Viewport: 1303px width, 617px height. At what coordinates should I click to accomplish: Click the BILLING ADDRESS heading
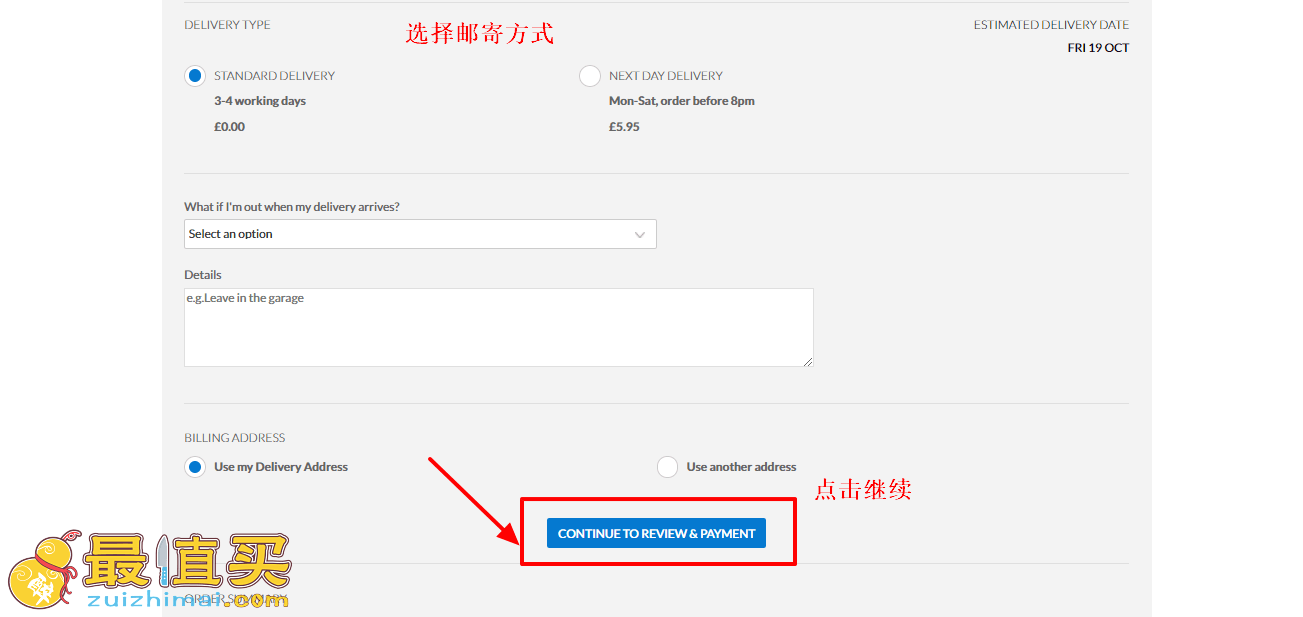point(235,438)
